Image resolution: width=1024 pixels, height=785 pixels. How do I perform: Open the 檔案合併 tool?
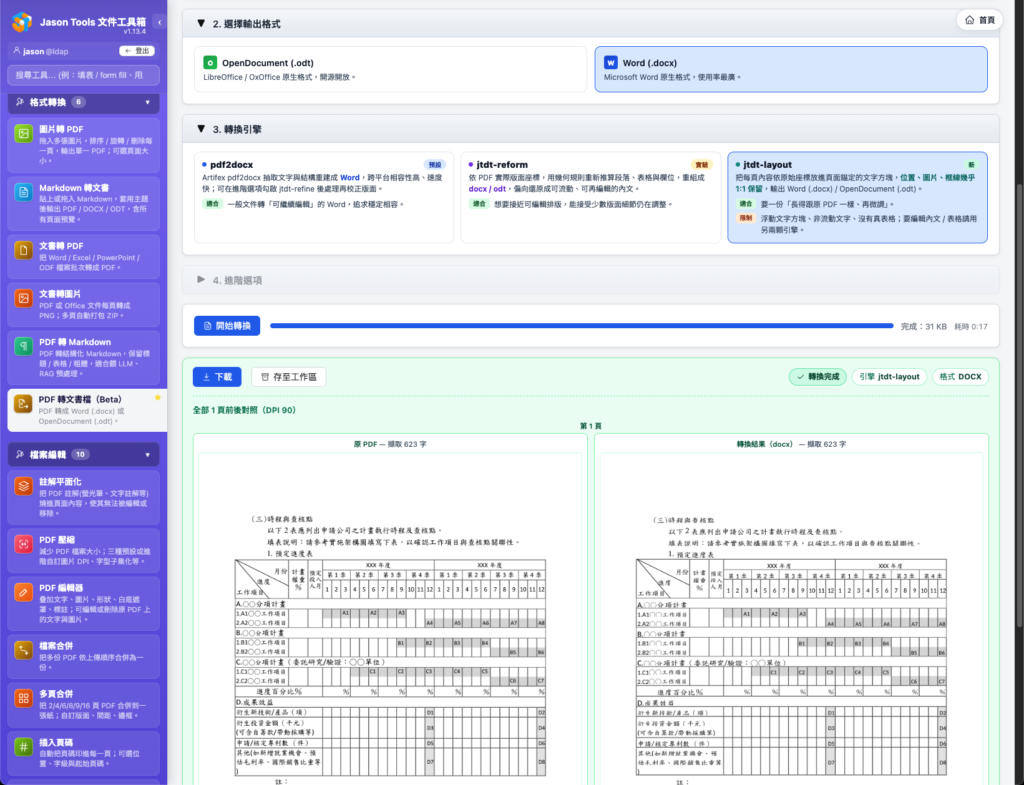coord(84,656)
